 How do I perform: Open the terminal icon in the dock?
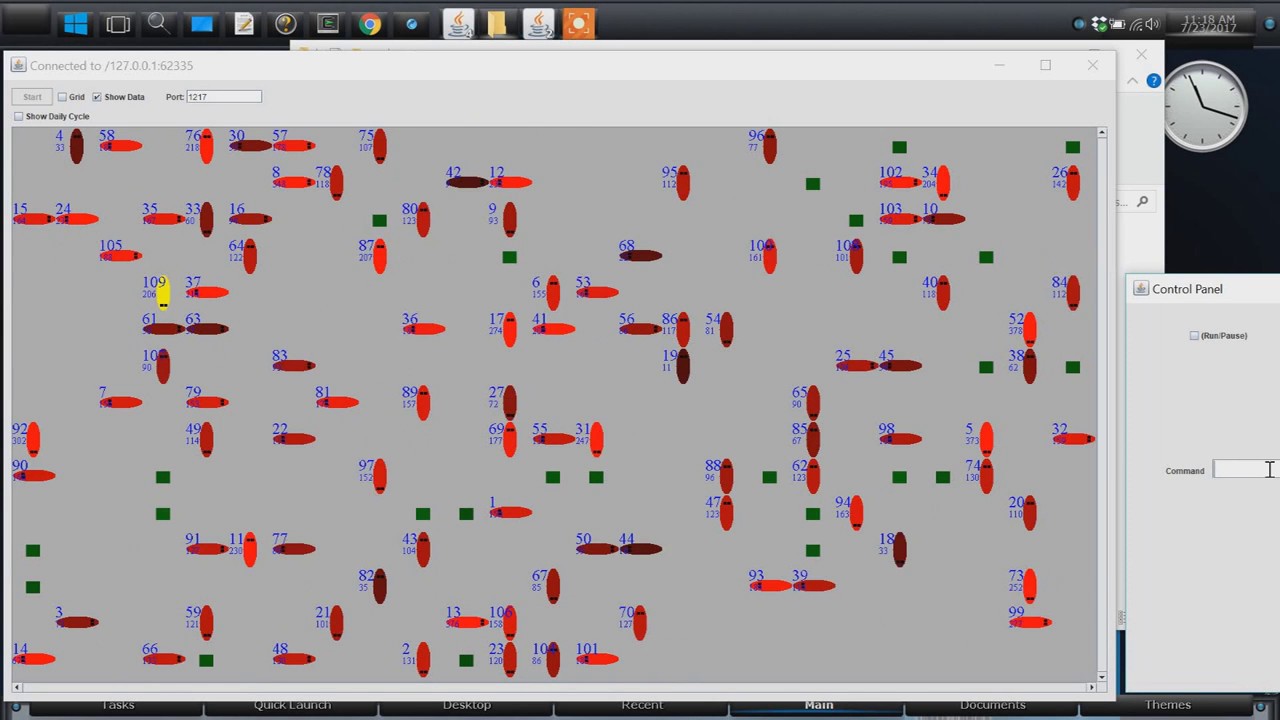click(x=328, y=24)
